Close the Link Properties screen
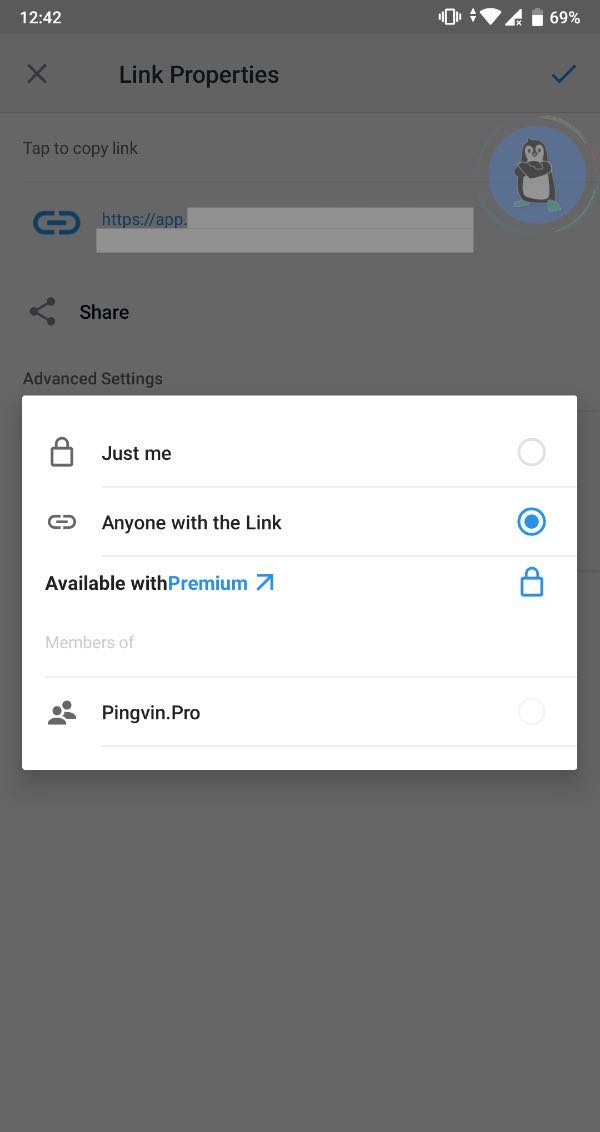The image size is (600, 1132). coord(37,74)
